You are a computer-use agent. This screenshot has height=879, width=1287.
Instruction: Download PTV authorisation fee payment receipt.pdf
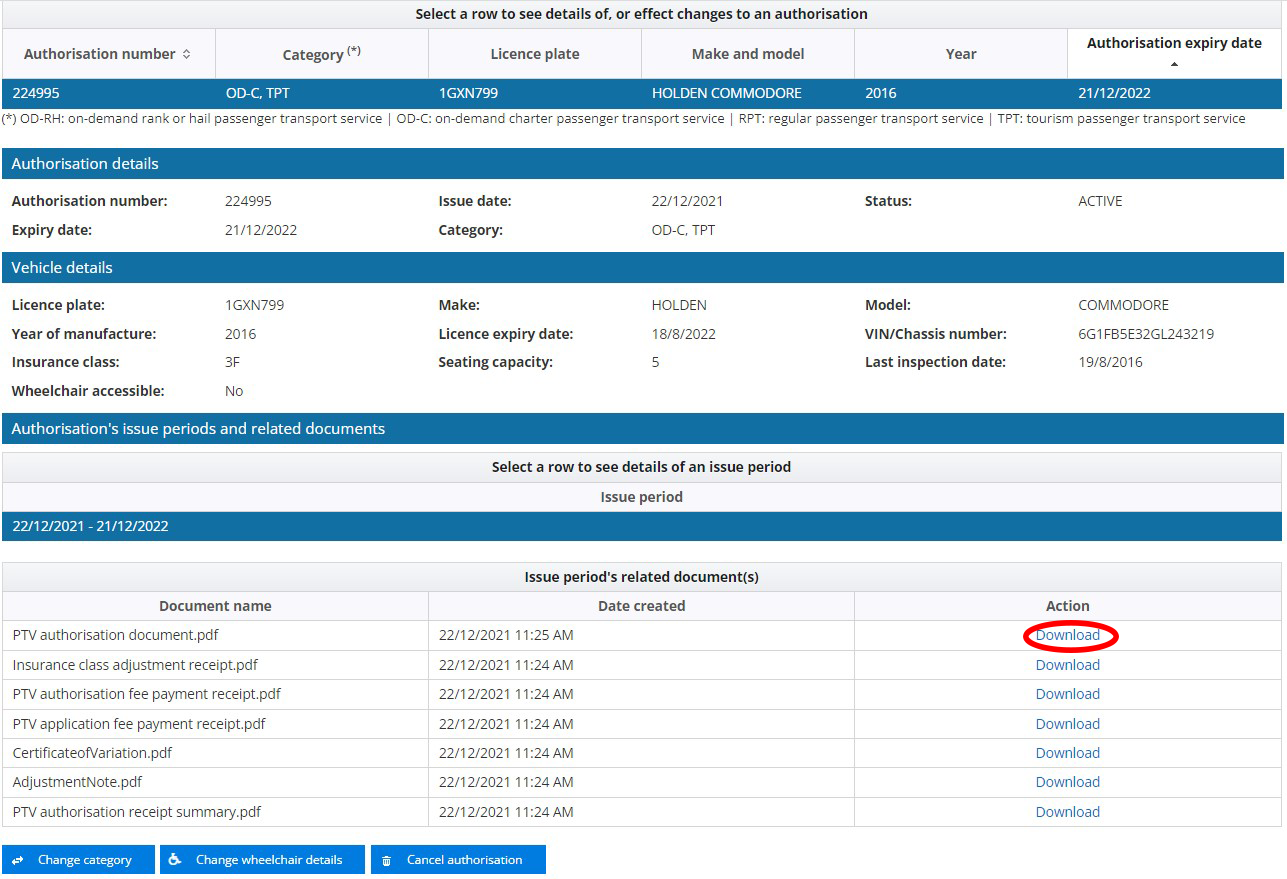pyautogui.click(x=1067, y=694)
